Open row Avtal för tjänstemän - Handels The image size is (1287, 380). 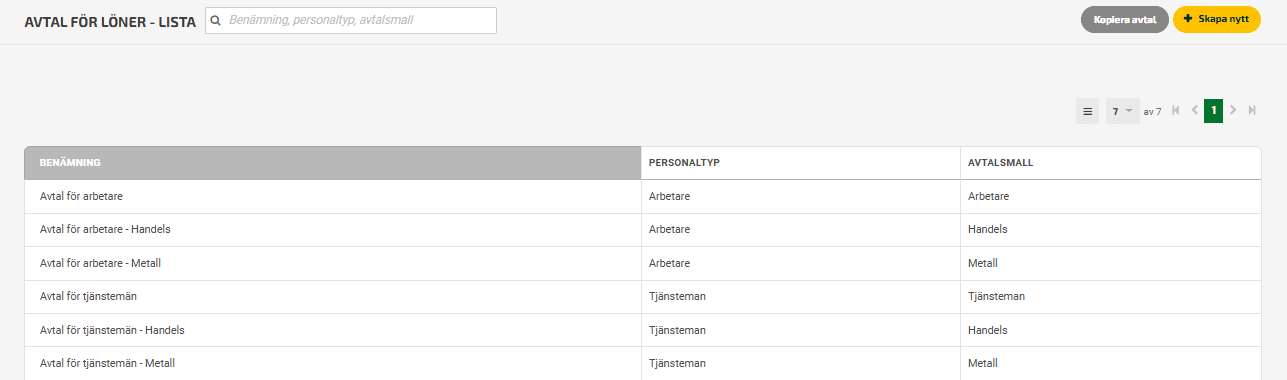[643, 330]
